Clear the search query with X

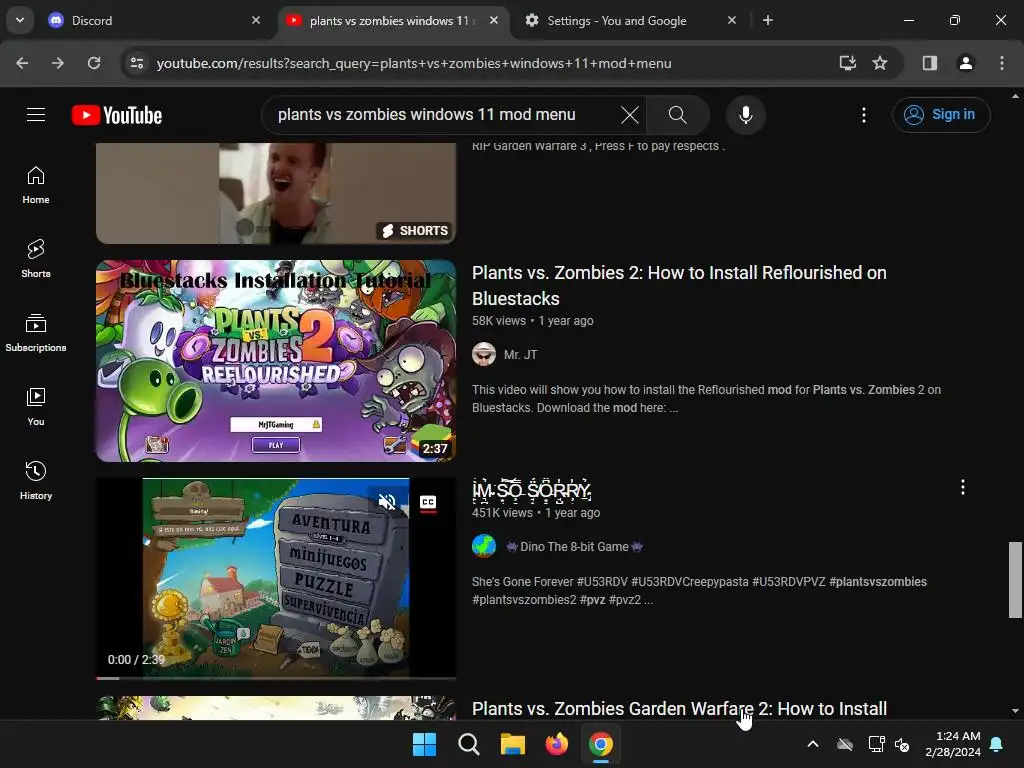coord(630,115)
